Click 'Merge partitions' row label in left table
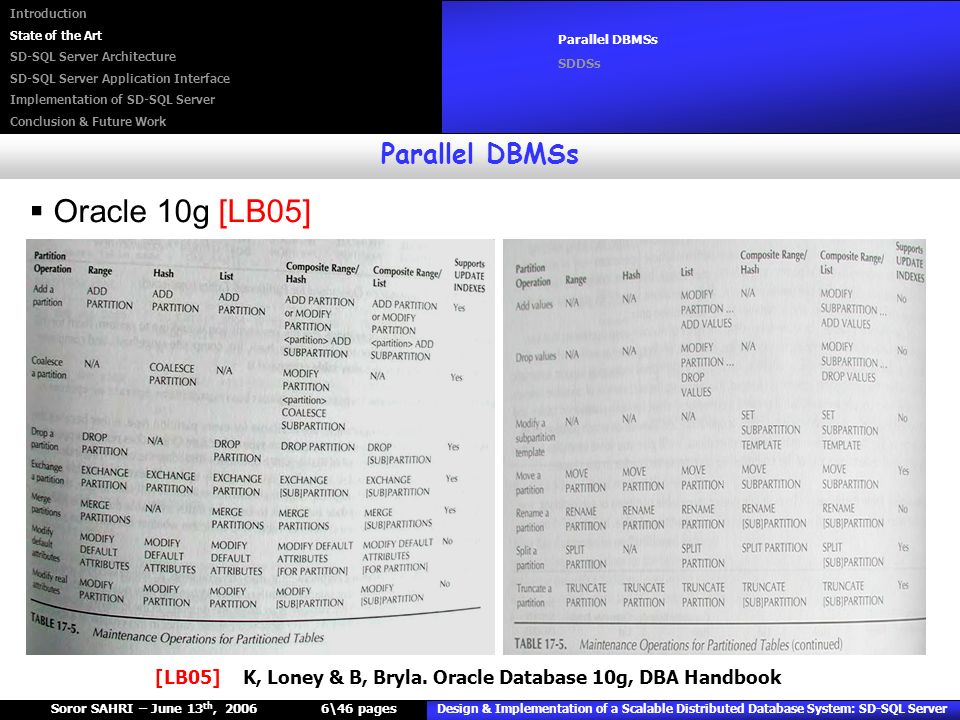This screenshot has height=720, width=960. pos(46,504)
